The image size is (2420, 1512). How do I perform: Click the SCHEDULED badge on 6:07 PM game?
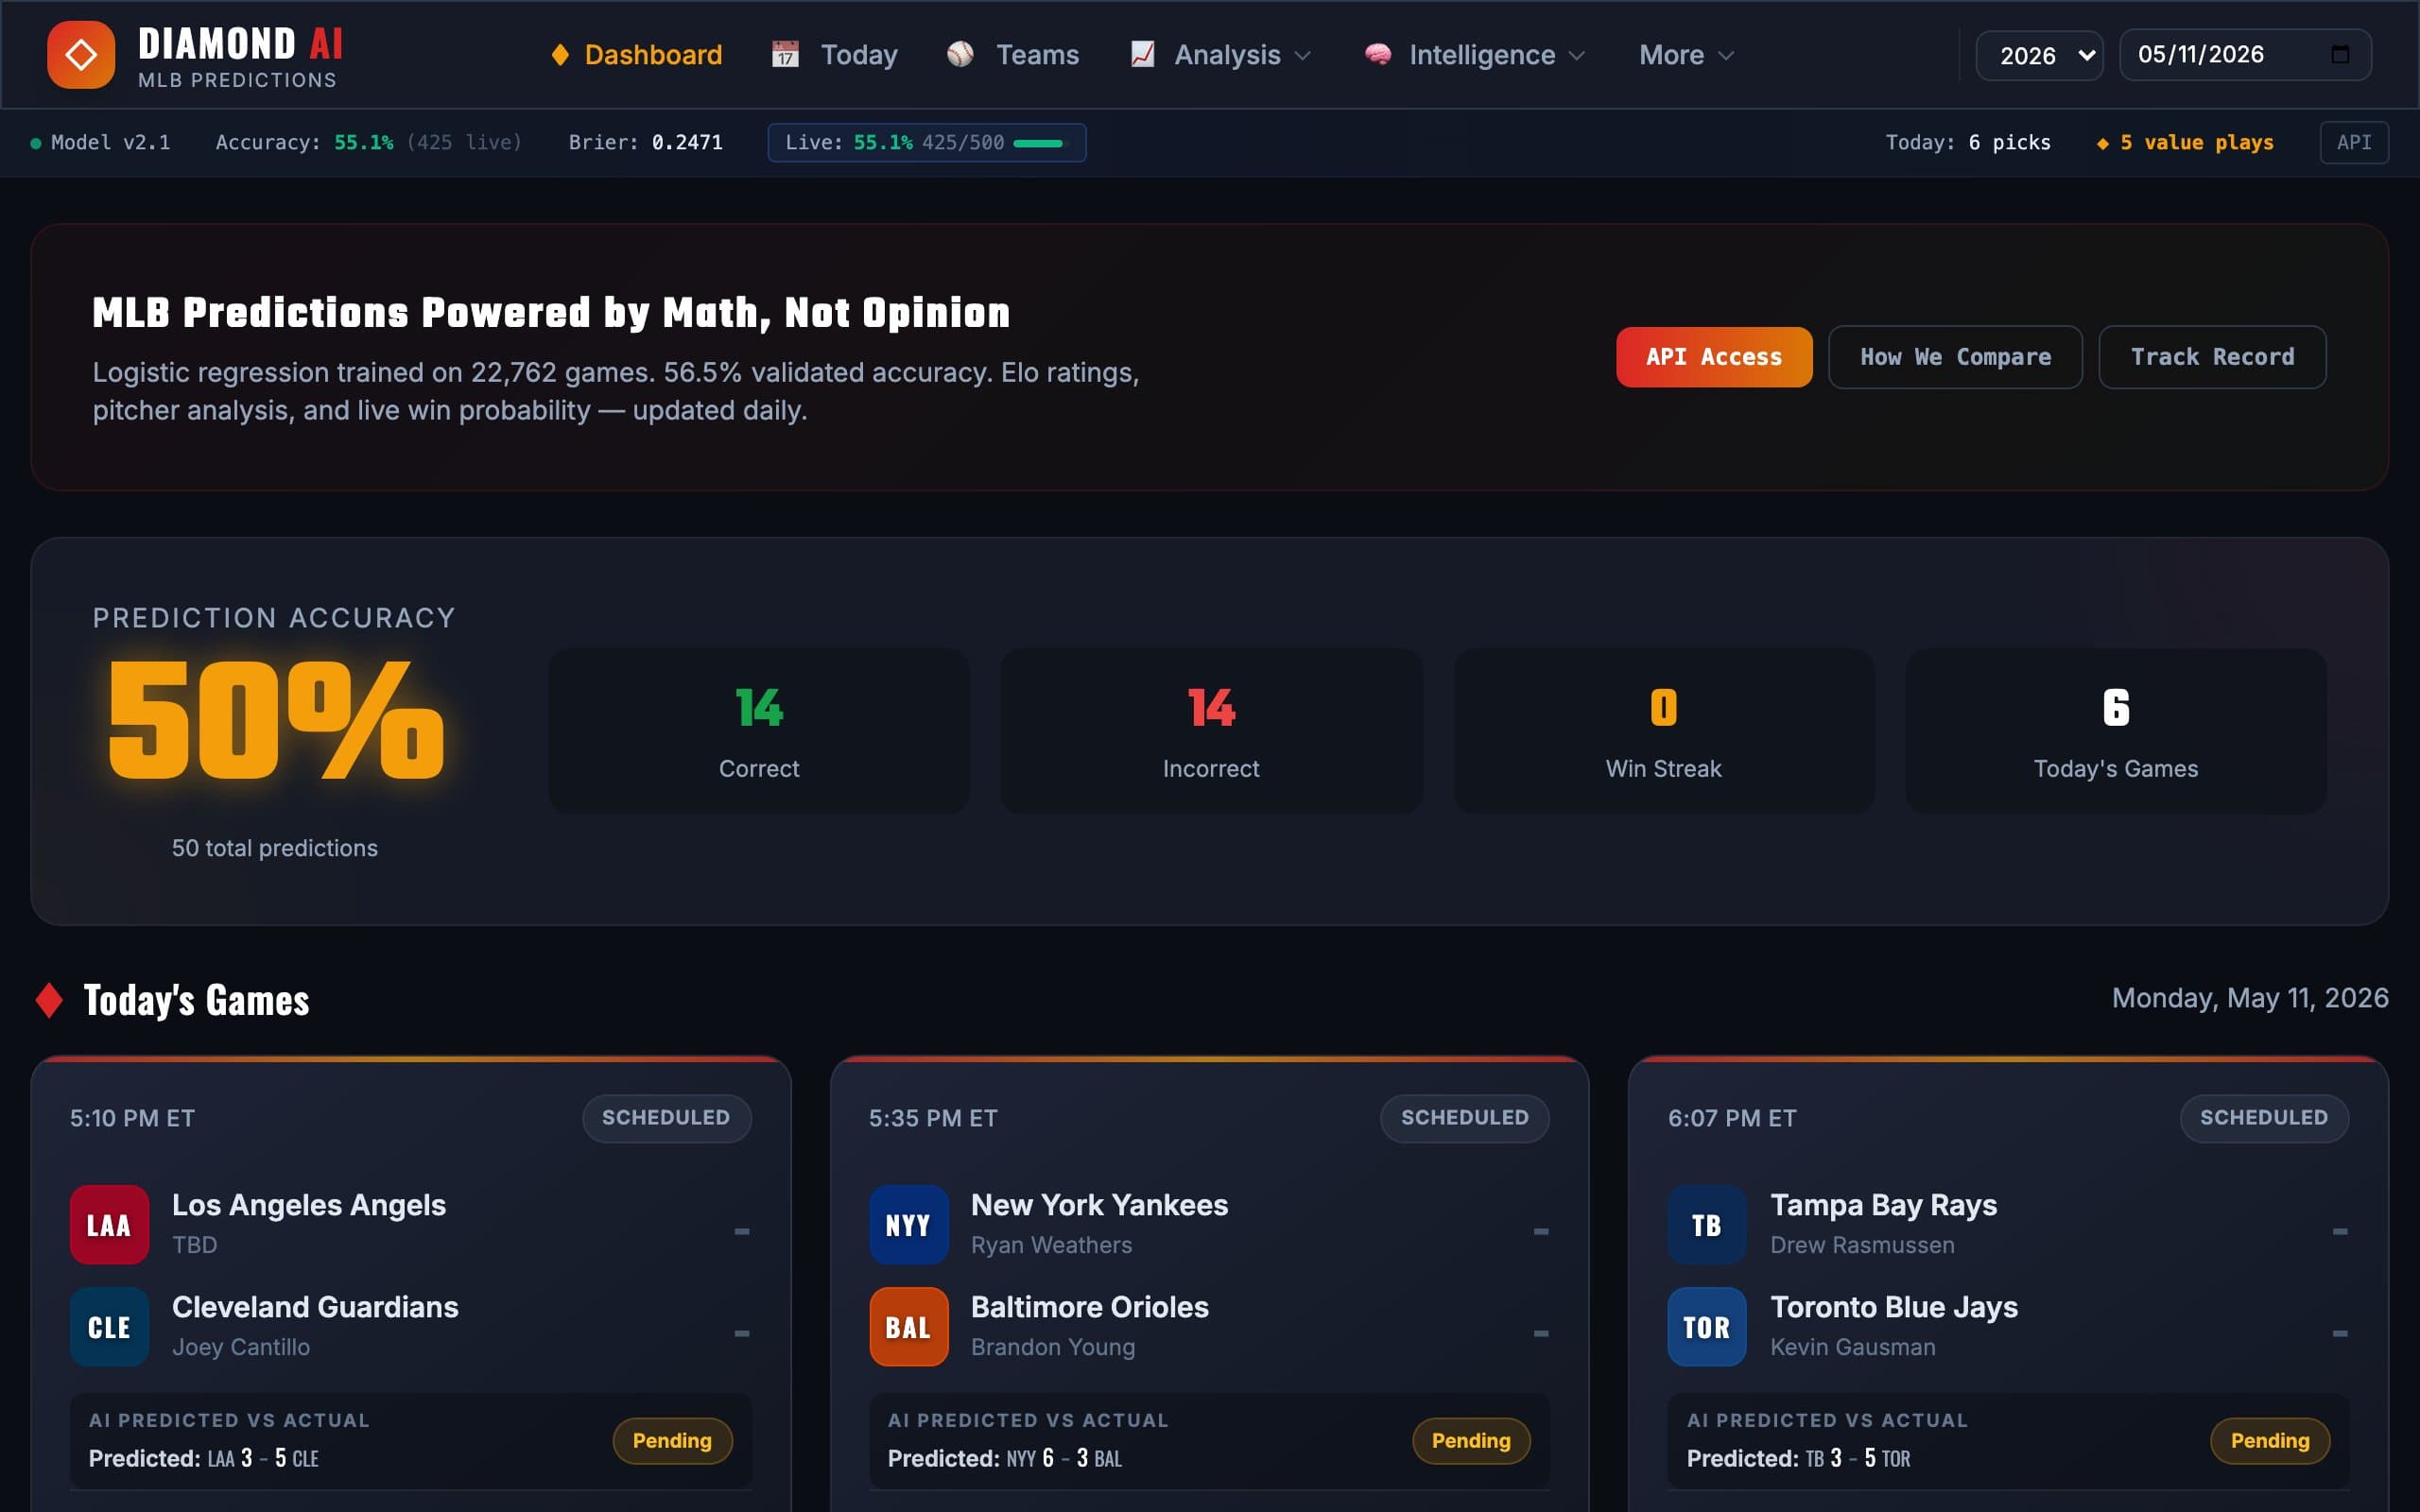(x=2264, y=1118)
